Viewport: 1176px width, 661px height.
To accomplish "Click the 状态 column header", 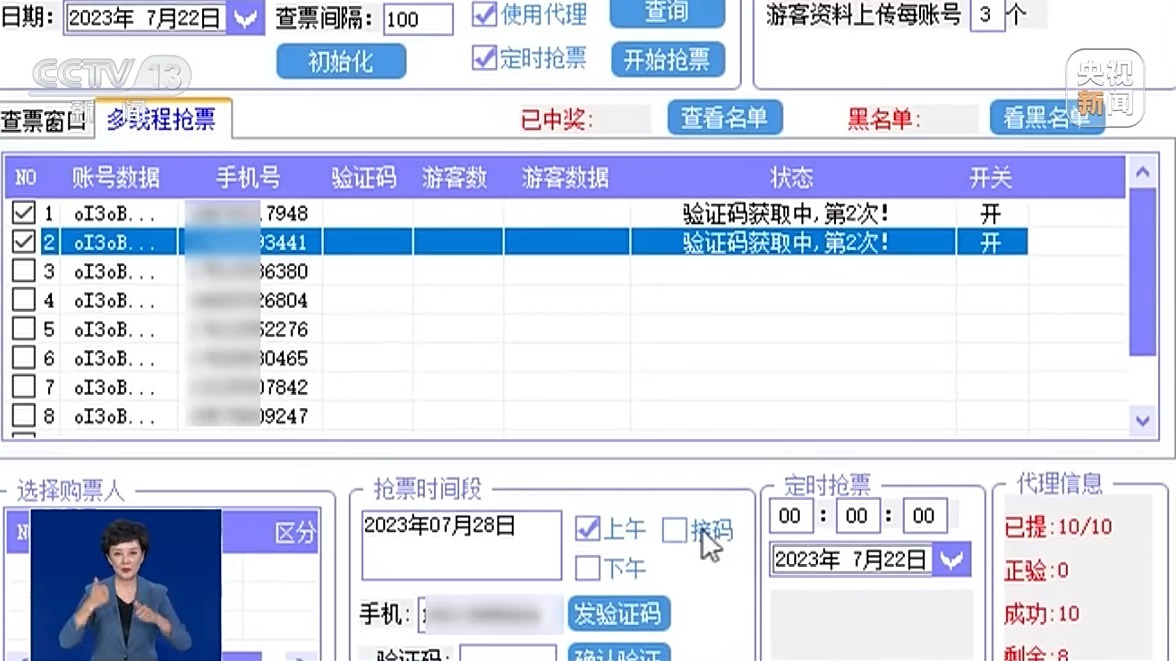I will (x=791, y=178).
